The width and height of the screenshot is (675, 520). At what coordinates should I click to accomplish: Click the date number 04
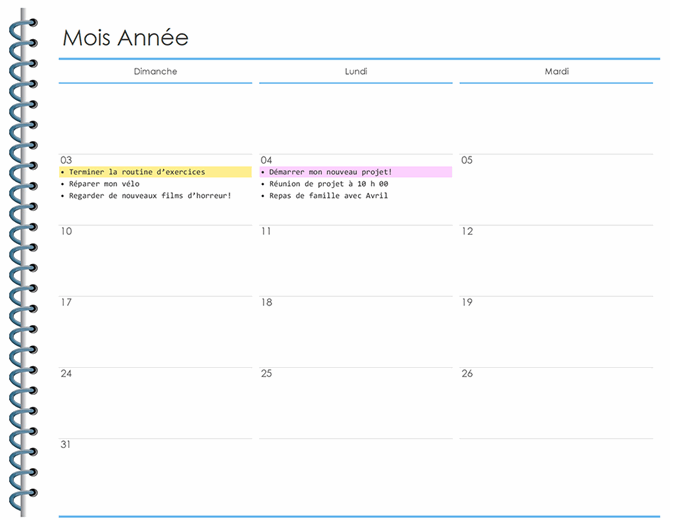coord(267,160)
